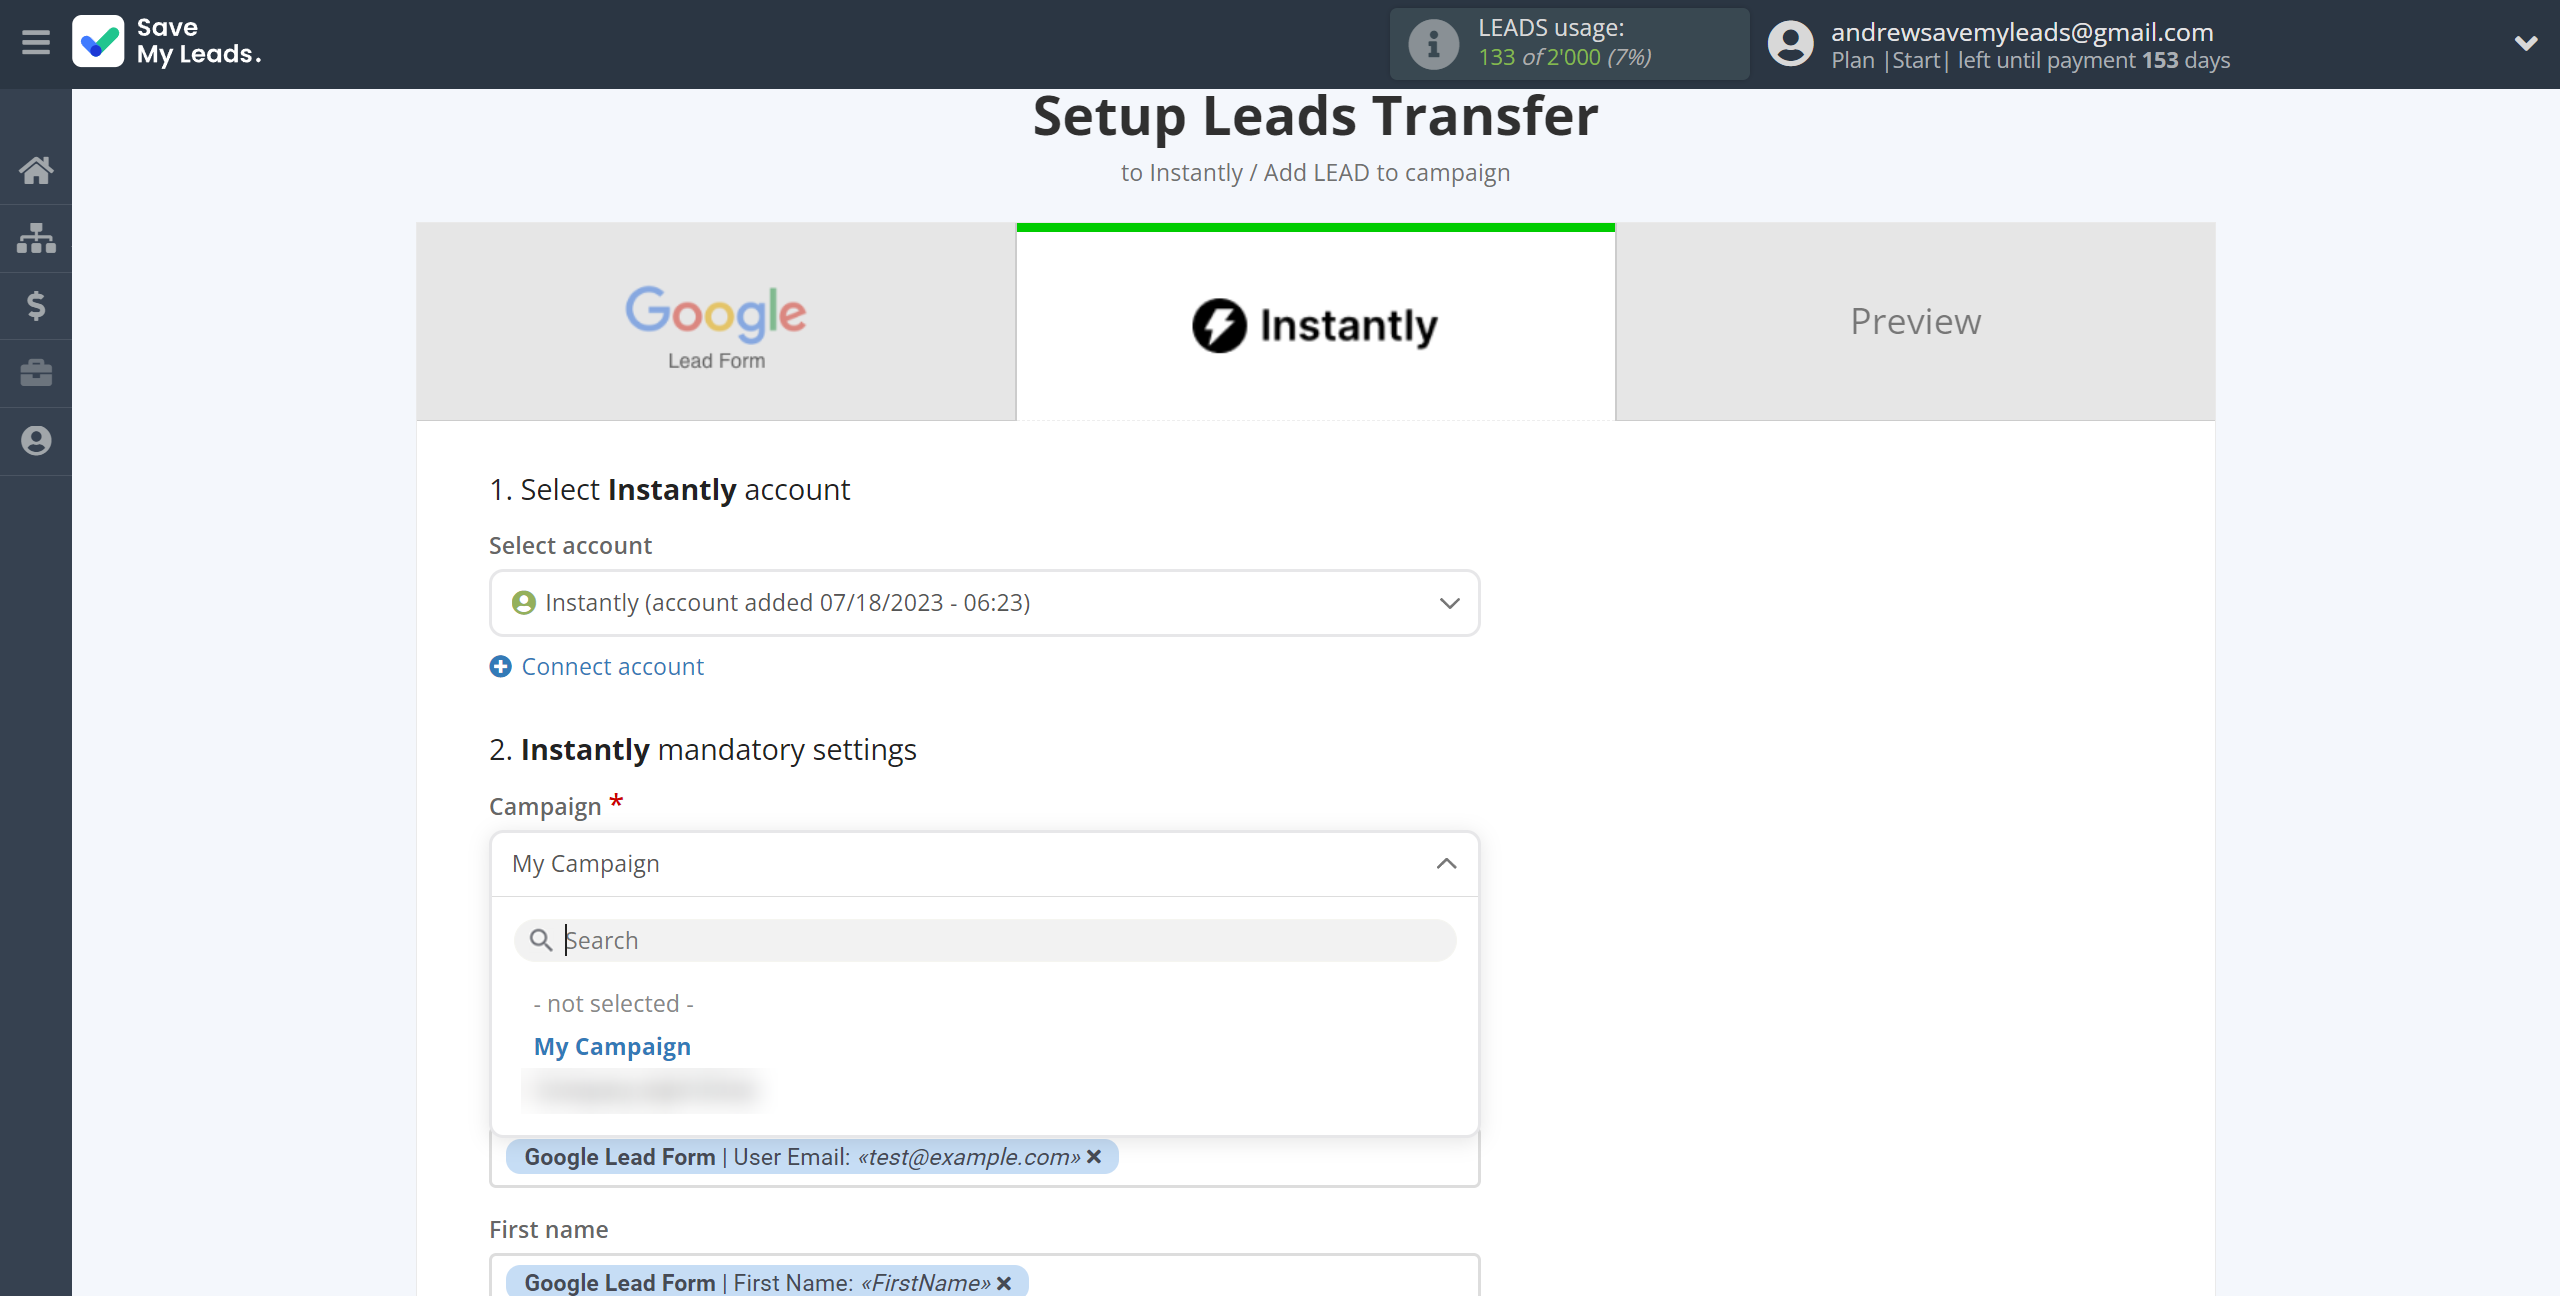
Task: Click the plus icon beside Connect account
Action: tap(500, 666)
